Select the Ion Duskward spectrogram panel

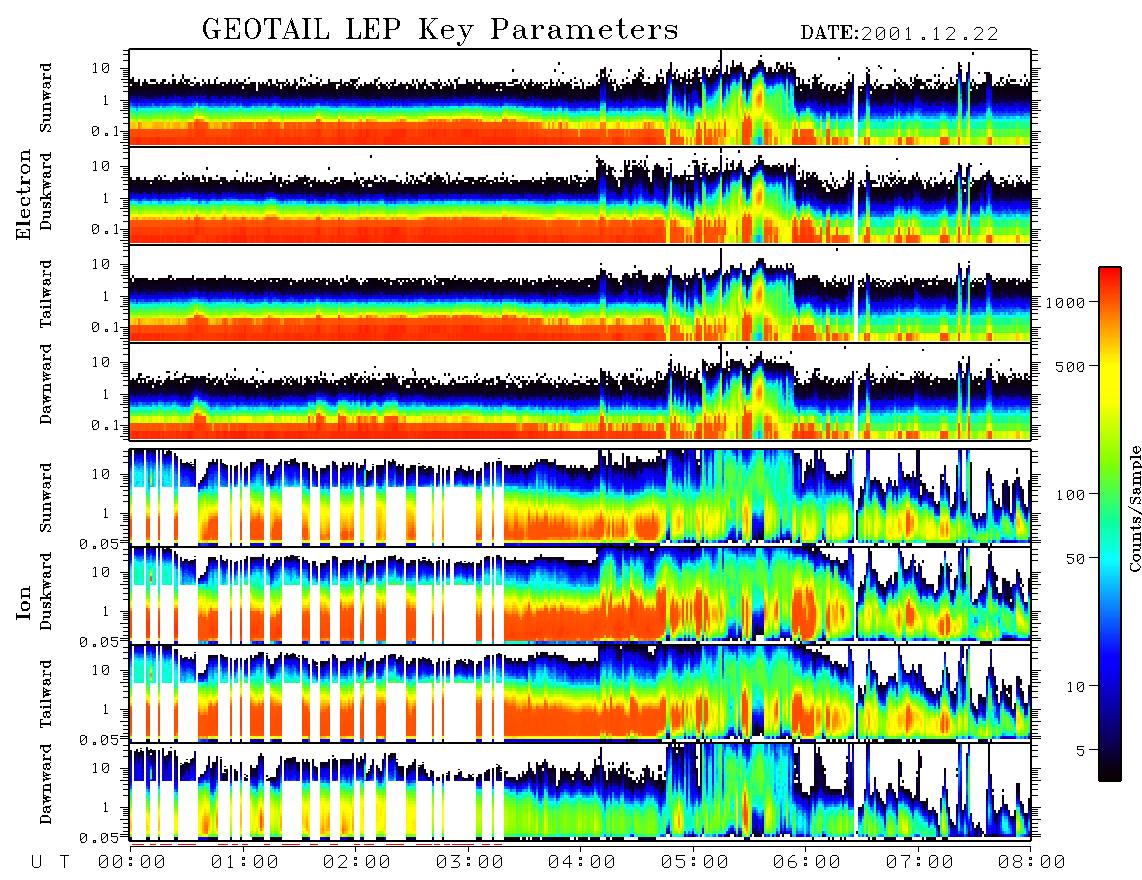tap(580, 594)
